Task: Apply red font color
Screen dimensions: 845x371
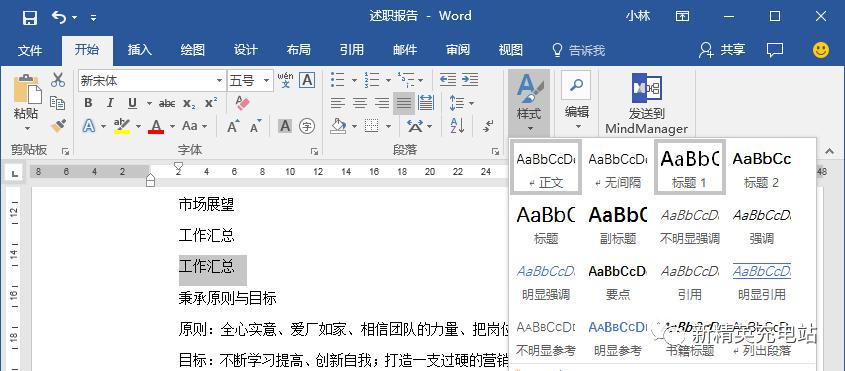Action: point(156,126)
